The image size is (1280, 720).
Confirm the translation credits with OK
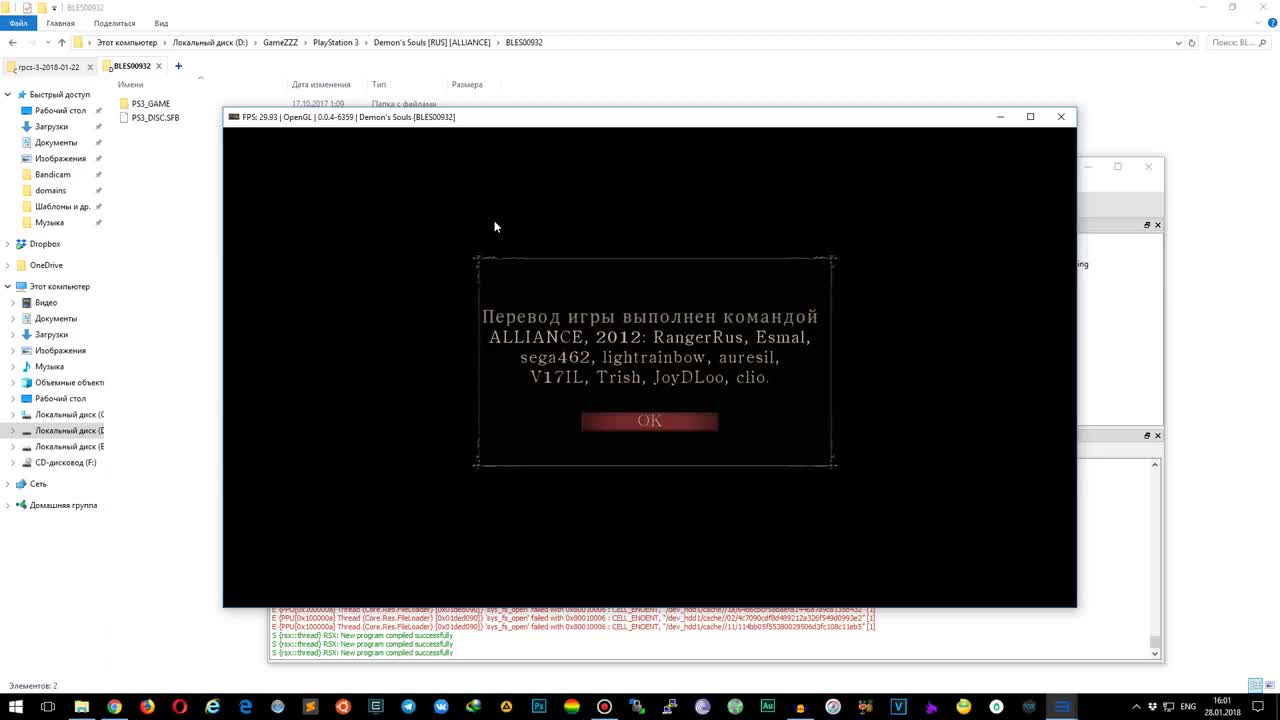click(x=649, y=421)
